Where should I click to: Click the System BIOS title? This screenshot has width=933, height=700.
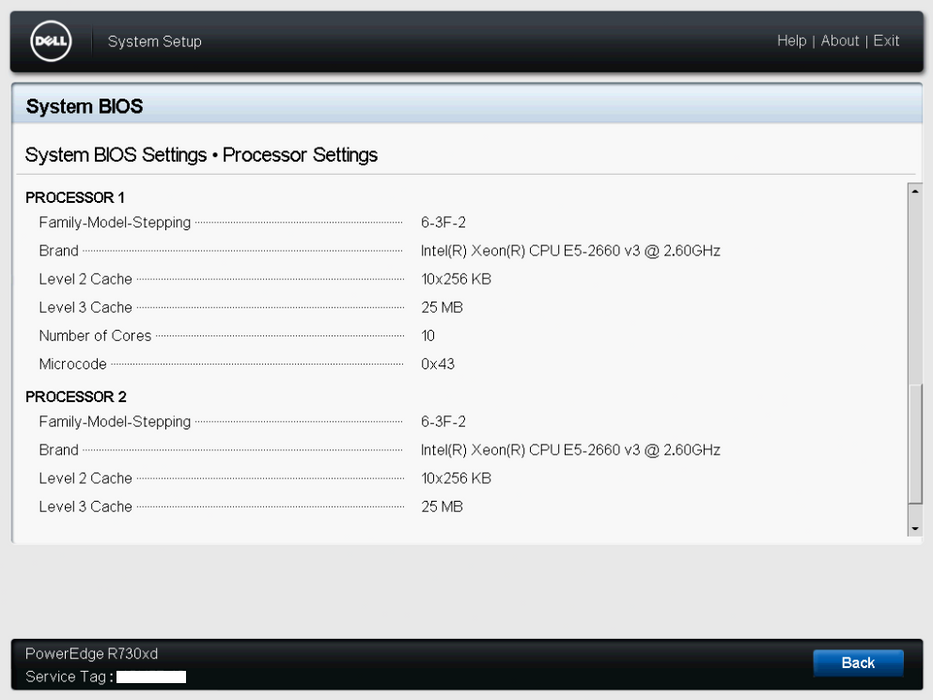(84, 107)
